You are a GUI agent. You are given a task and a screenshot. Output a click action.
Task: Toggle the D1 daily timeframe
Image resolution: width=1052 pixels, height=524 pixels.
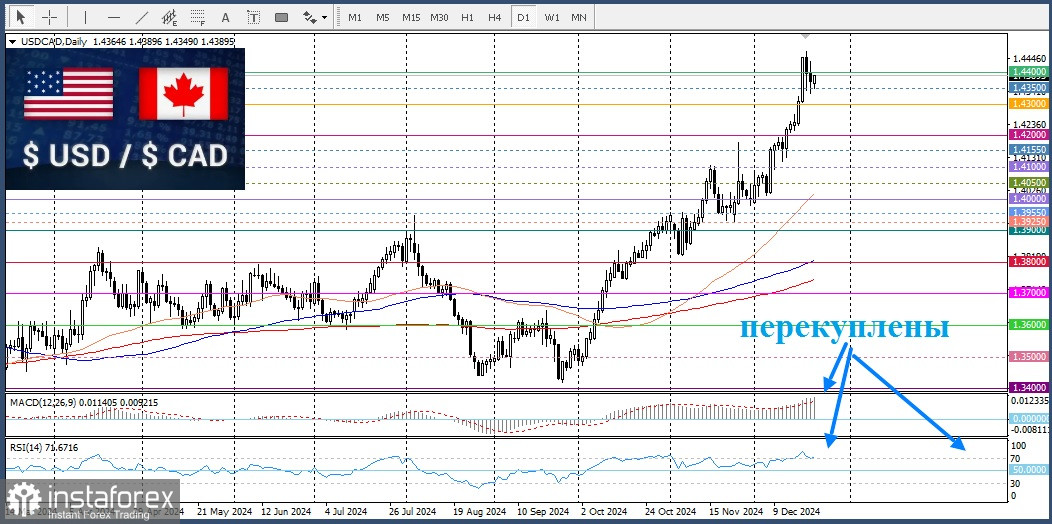coord(523,17)
